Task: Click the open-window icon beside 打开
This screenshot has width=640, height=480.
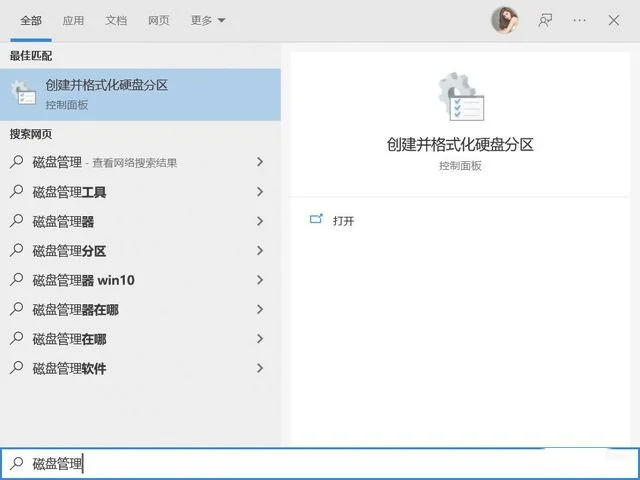Action: pos(316,219)
